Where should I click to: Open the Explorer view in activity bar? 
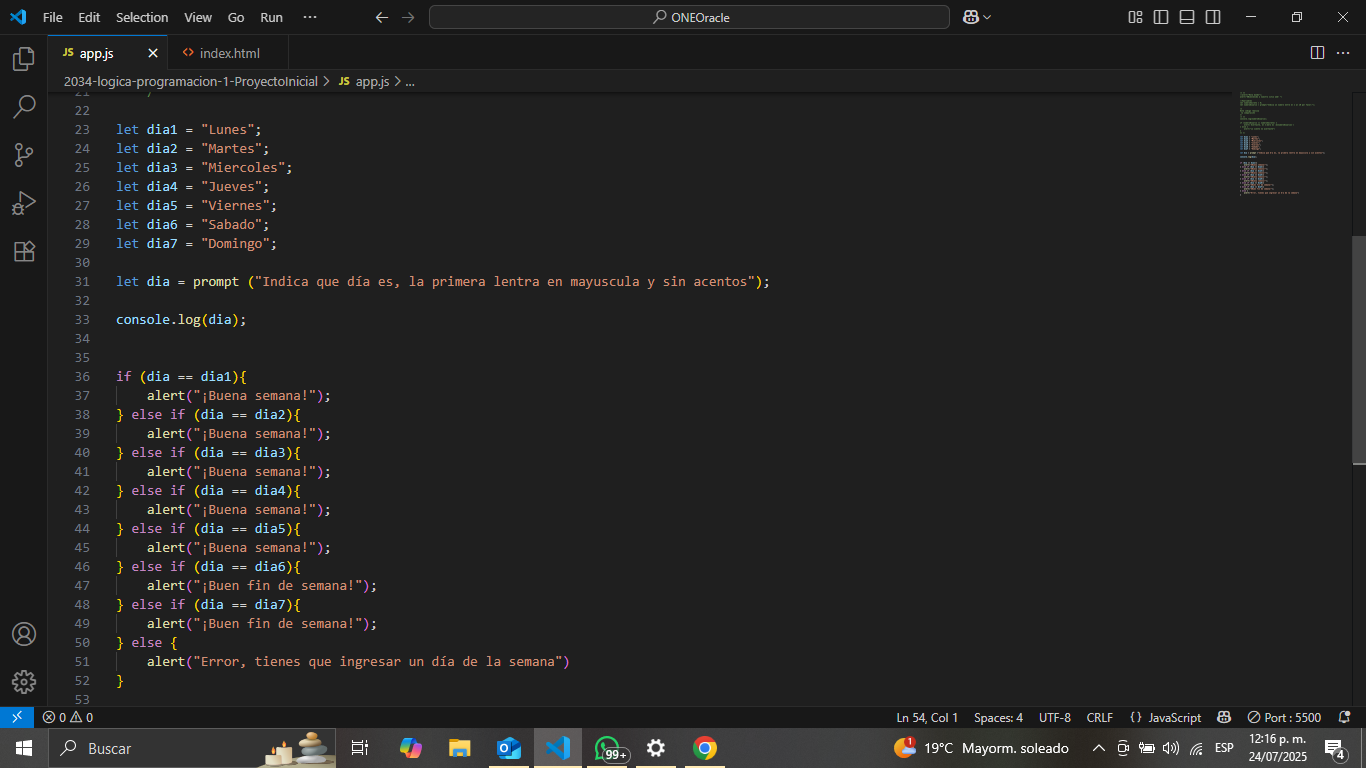(24, 59)
